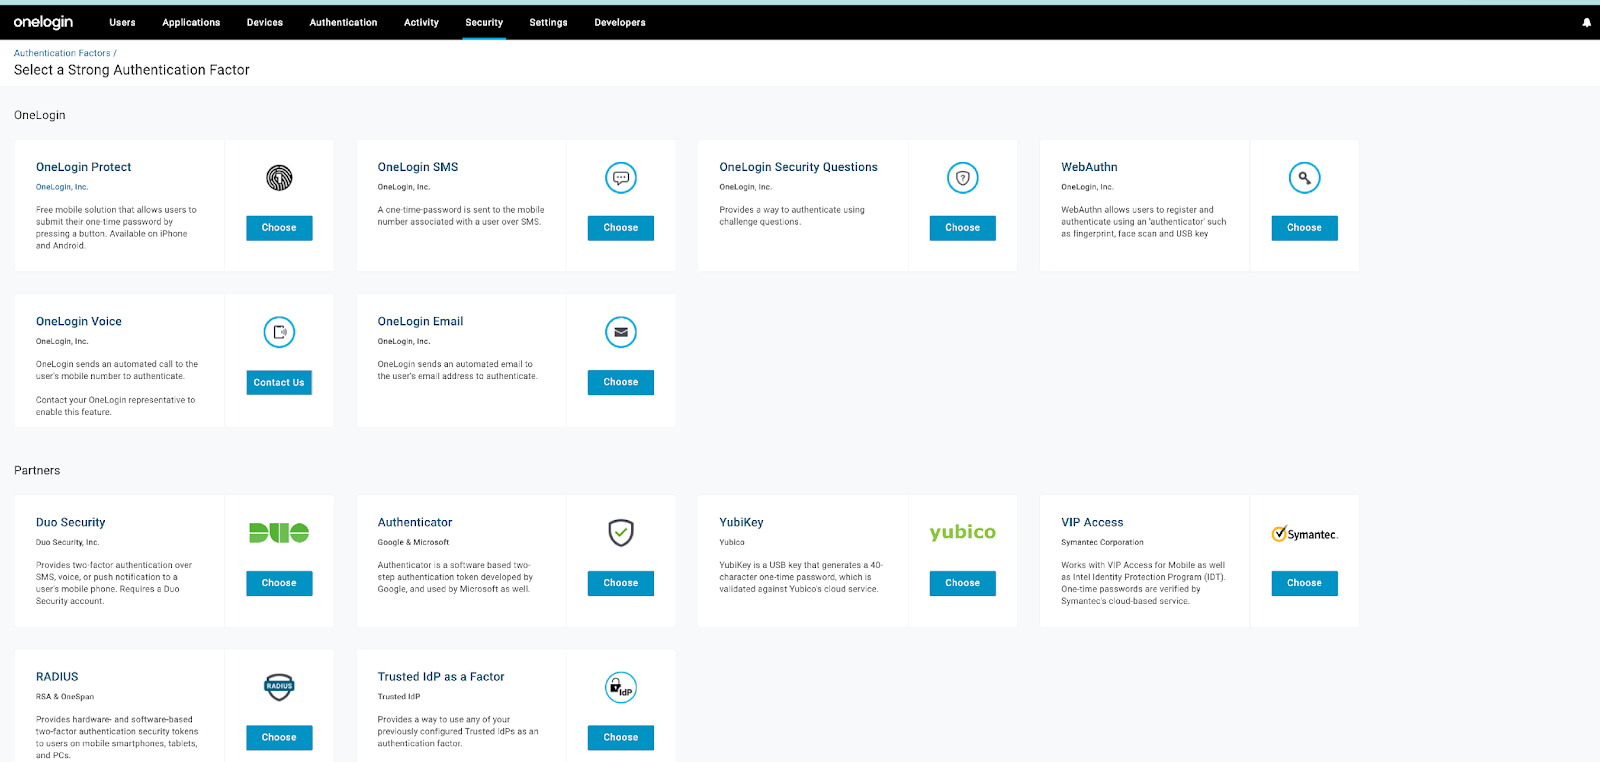The width and height of the screenshot is (1600, 762).
Task: Click the OneLogin SMS title
Action: (418, 167)
